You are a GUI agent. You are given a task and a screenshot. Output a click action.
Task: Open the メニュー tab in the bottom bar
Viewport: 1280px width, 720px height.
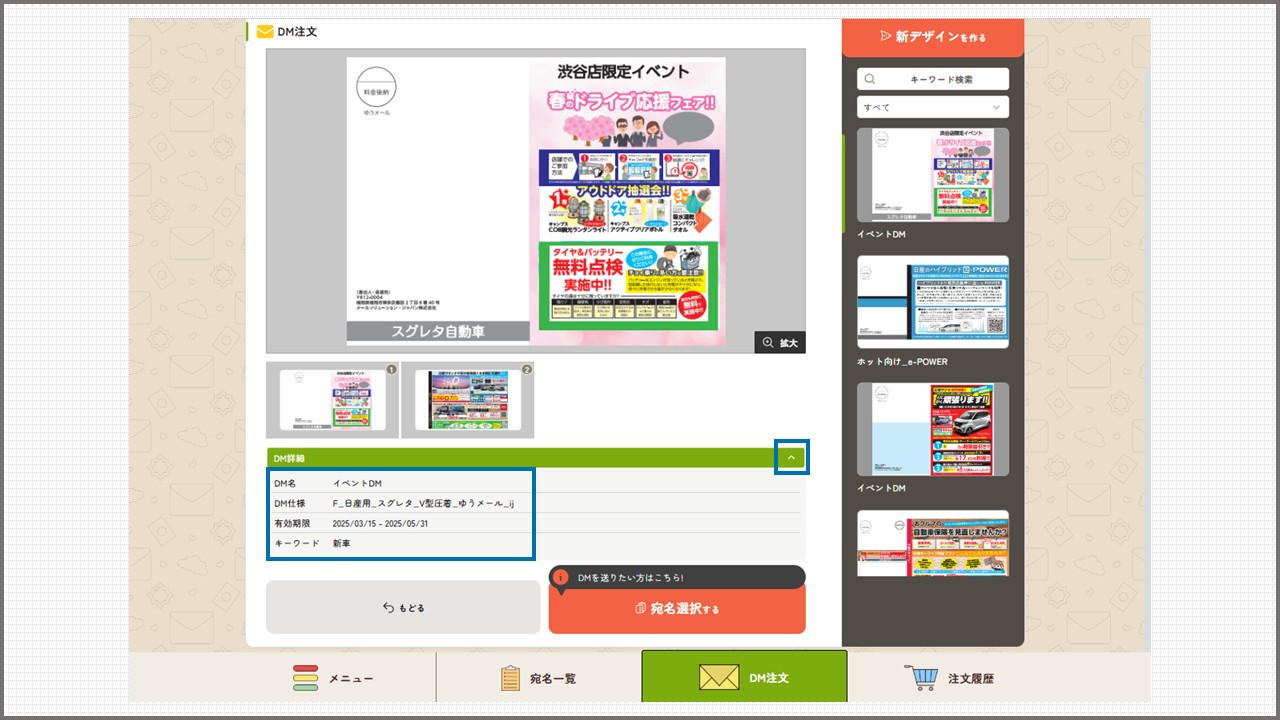point(333,678)
